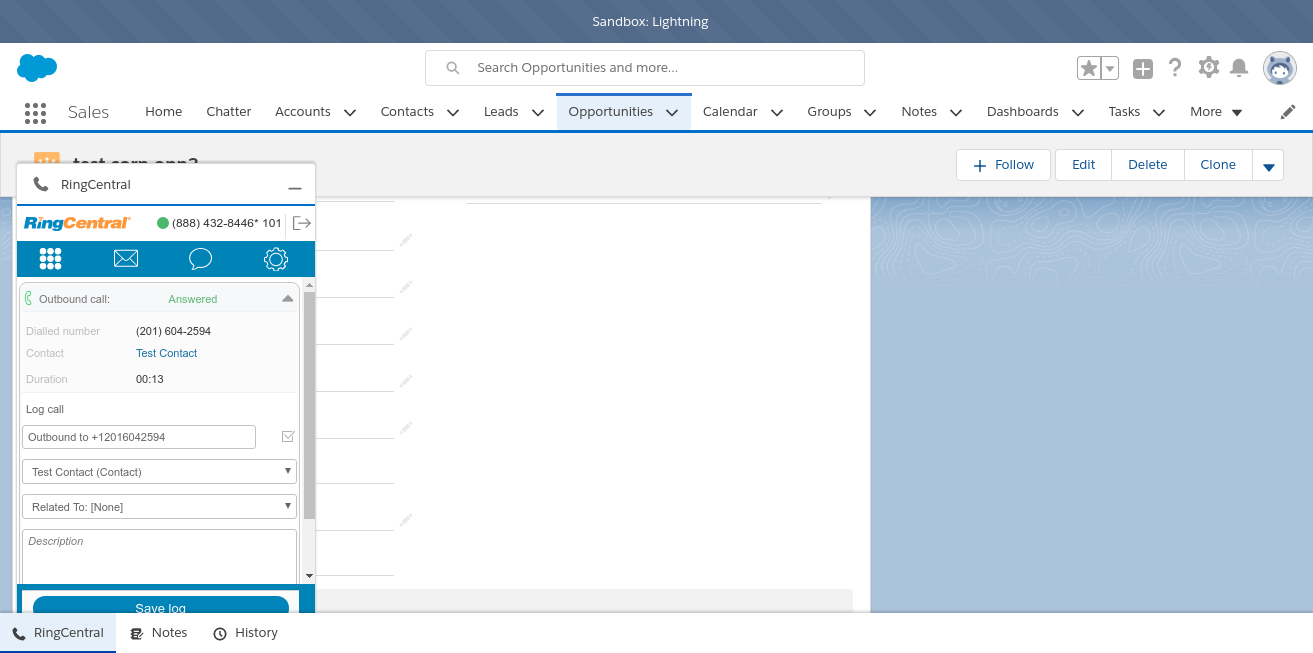
Task: Click the Follow button
Action: 1003,165
